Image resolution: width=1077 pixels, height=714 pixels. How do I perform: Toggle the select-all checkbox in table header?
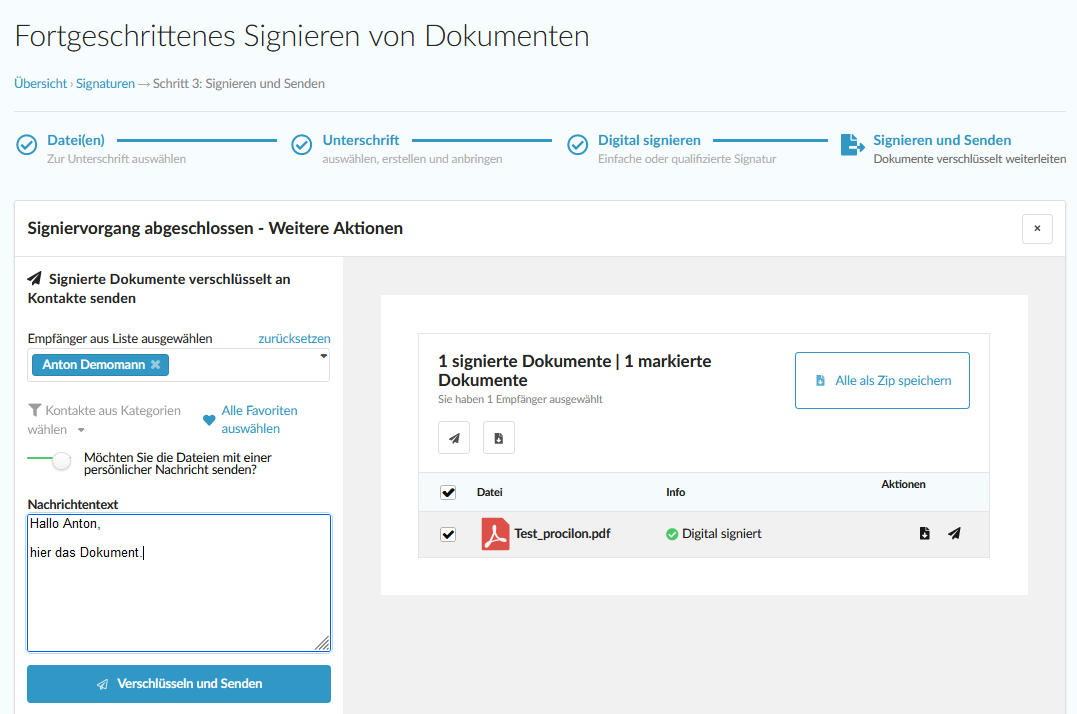point(448,492)
